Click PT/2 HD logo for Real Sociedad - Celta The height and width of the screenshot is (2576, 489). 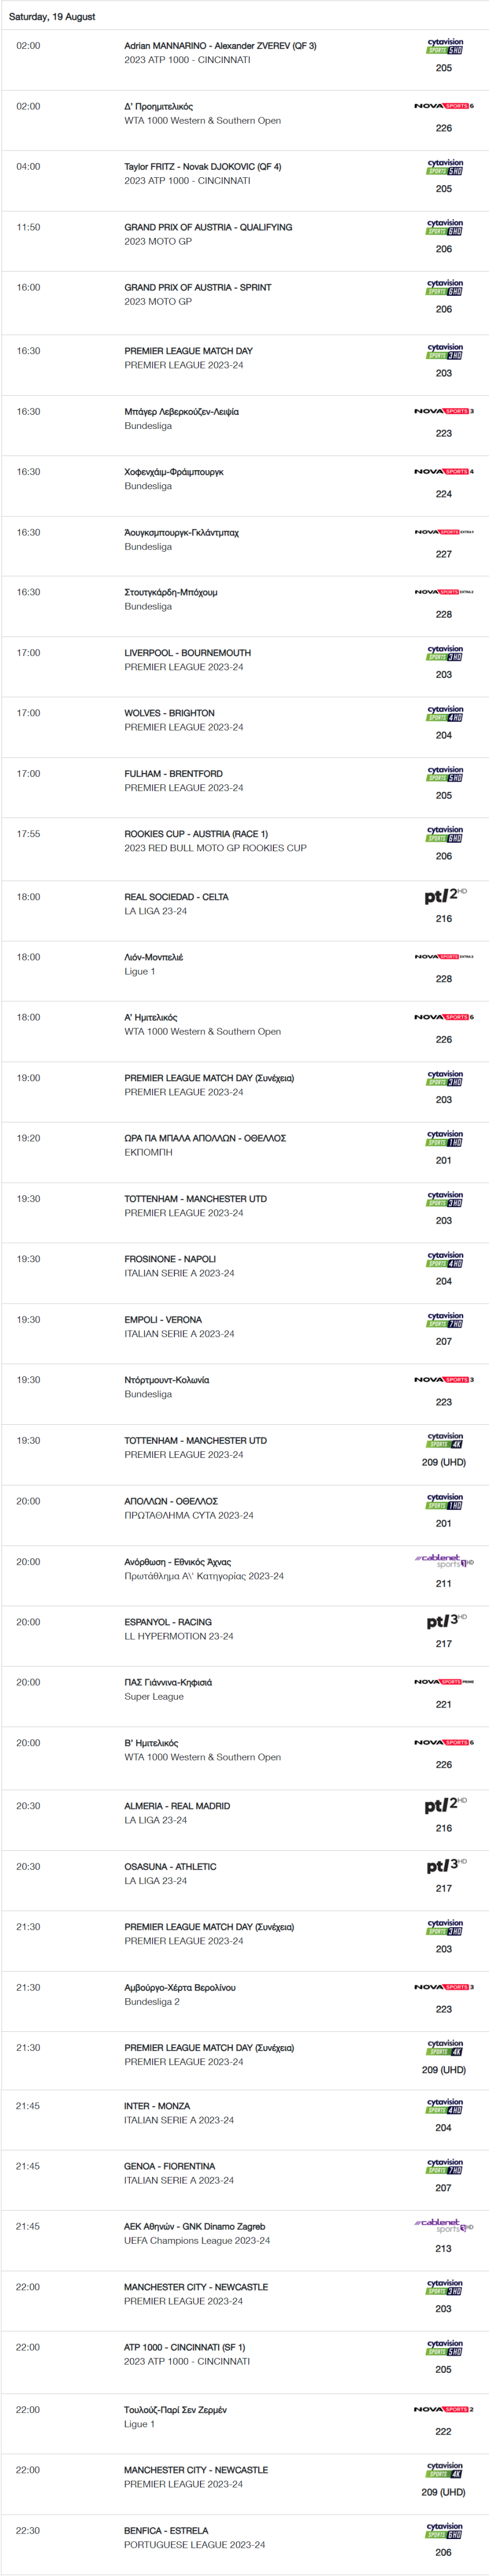[445, 896]
